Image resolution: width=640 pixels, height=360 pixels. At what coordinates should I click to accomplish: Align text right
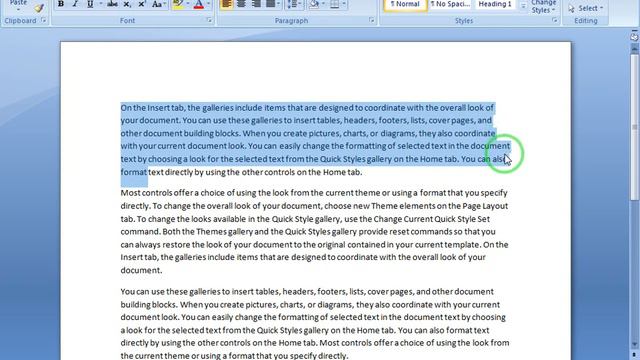click(256, 4)
